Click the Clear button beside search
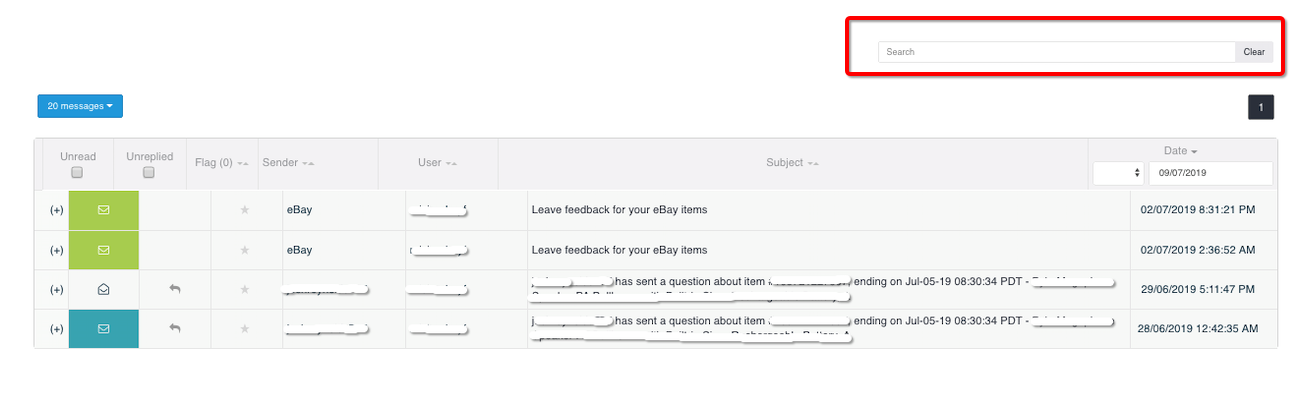Viewport: 1295px width, 420px height. click(x=1254, y=52)
